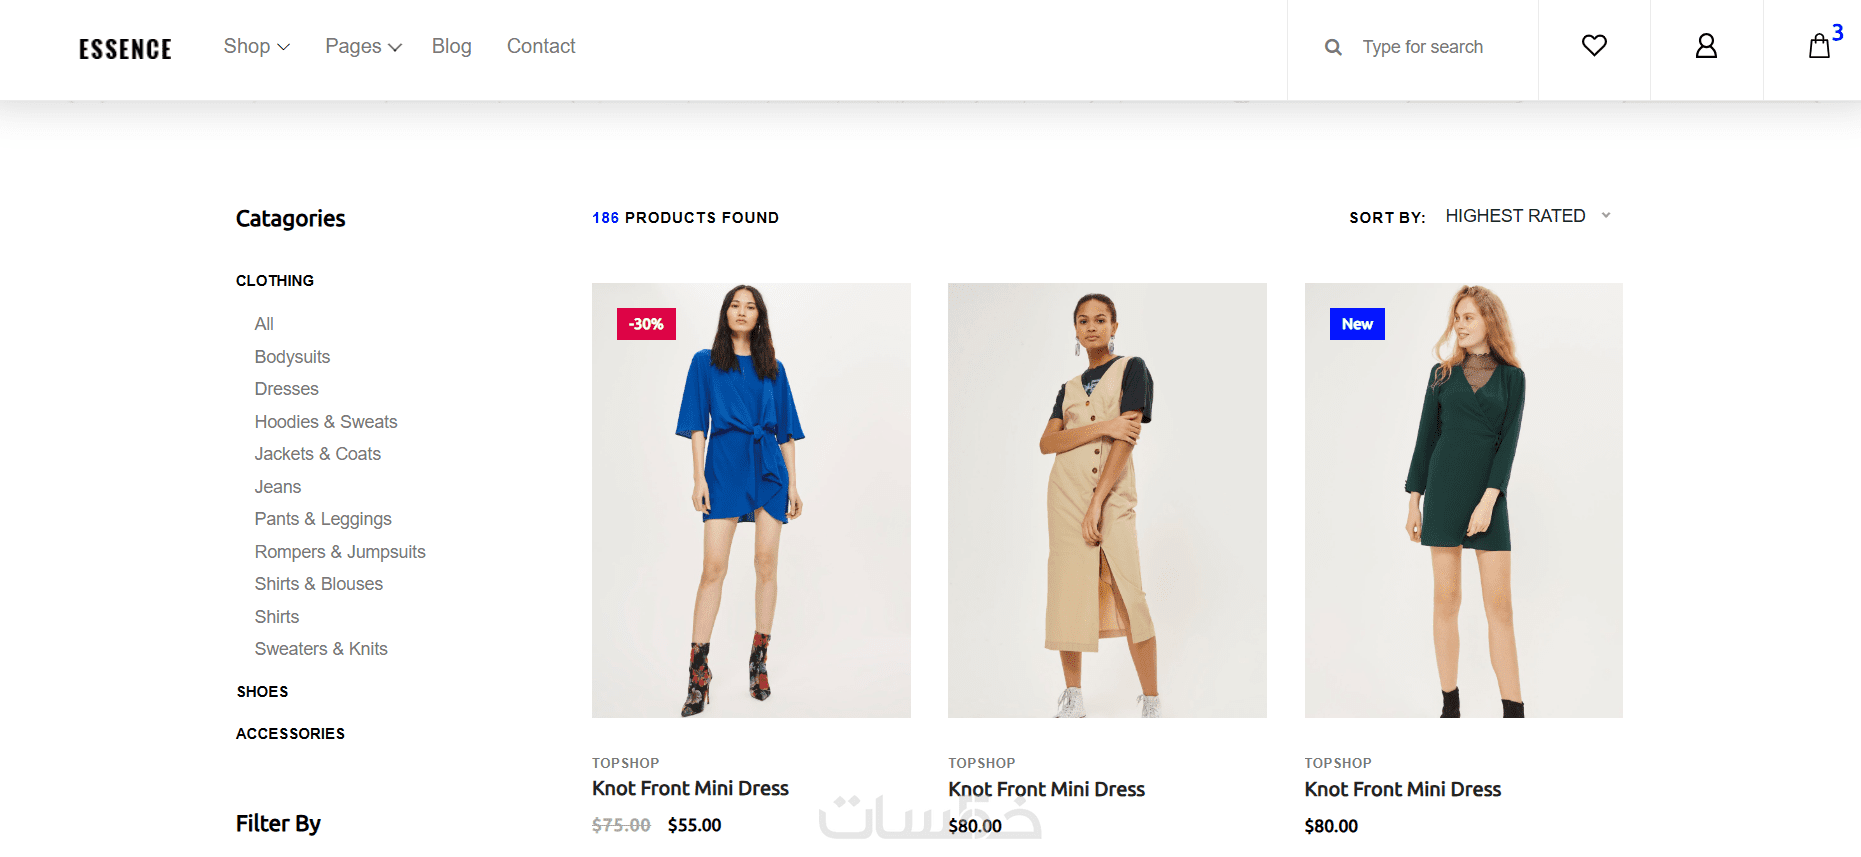Click the -30% sale badge

646,324
